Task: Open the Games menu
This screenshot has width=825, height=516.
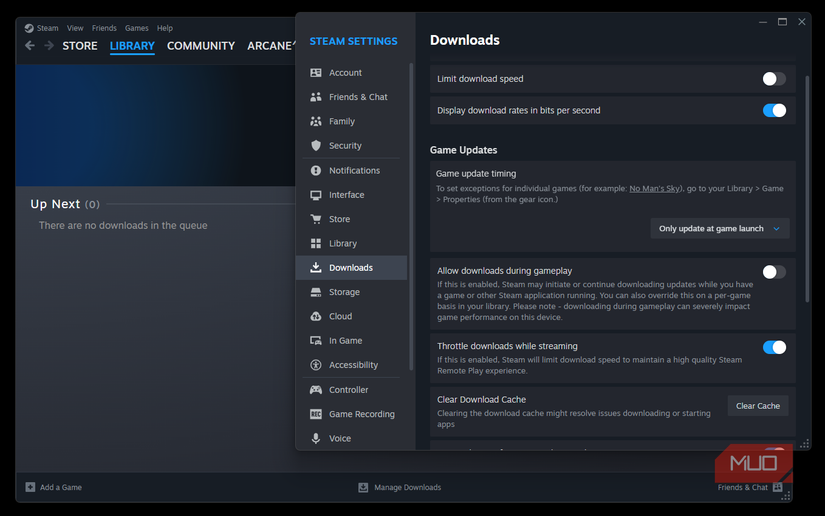Action: (x=136, y=28)
